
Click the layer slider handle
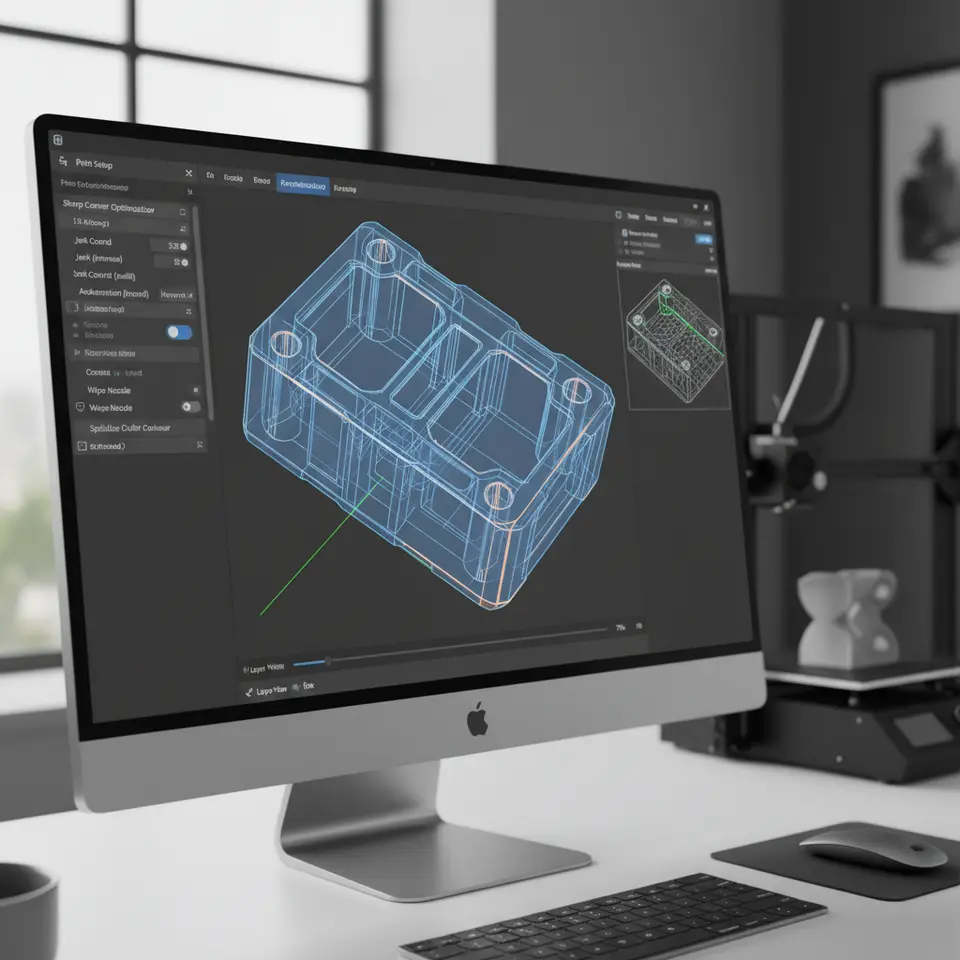[x=328, y=661]
